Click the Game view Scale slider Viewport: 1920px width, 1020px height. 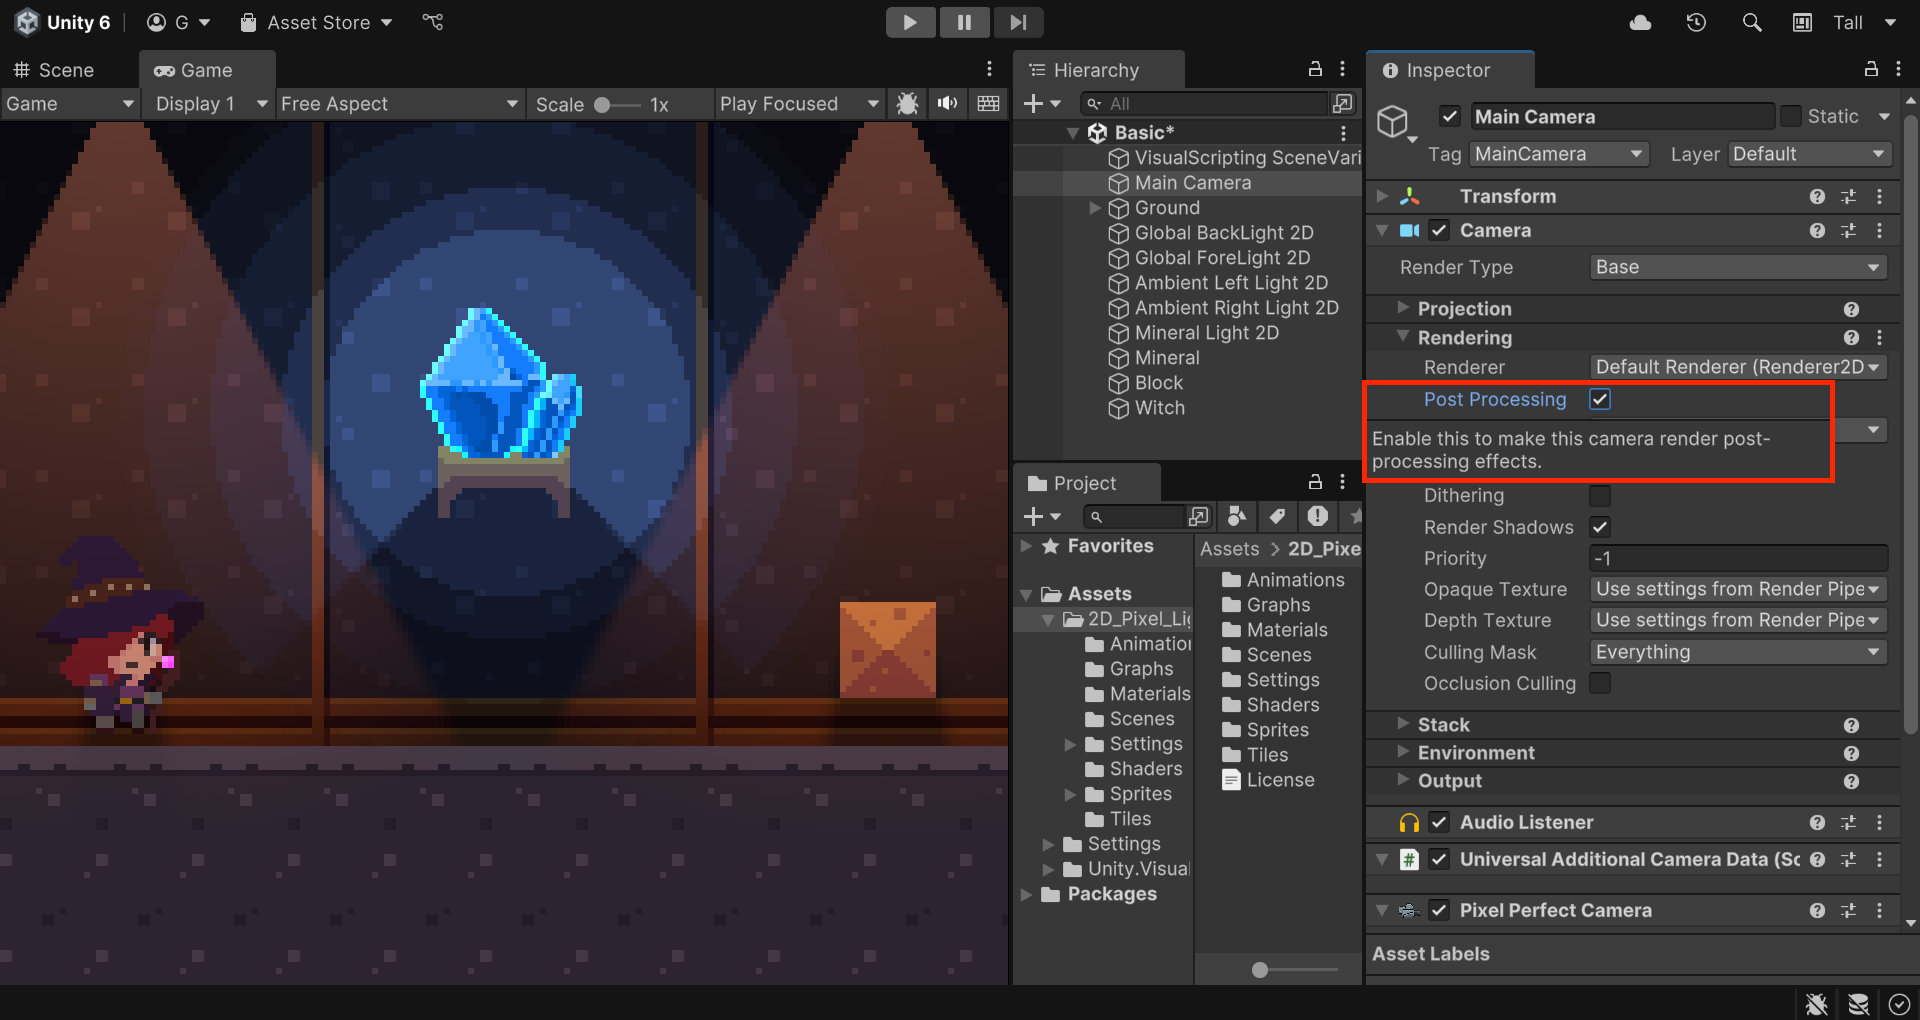[616, 104]
